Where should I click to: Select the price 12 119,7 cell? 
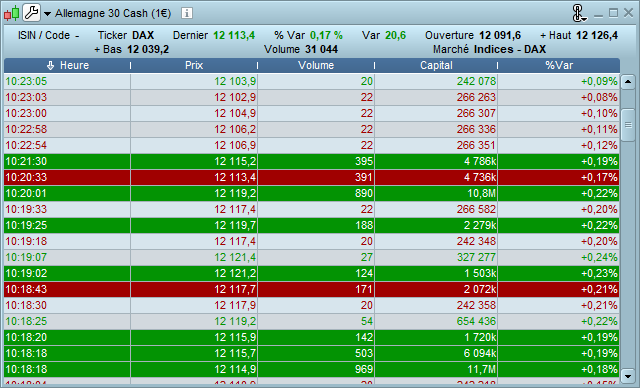(x=194, y=225)
